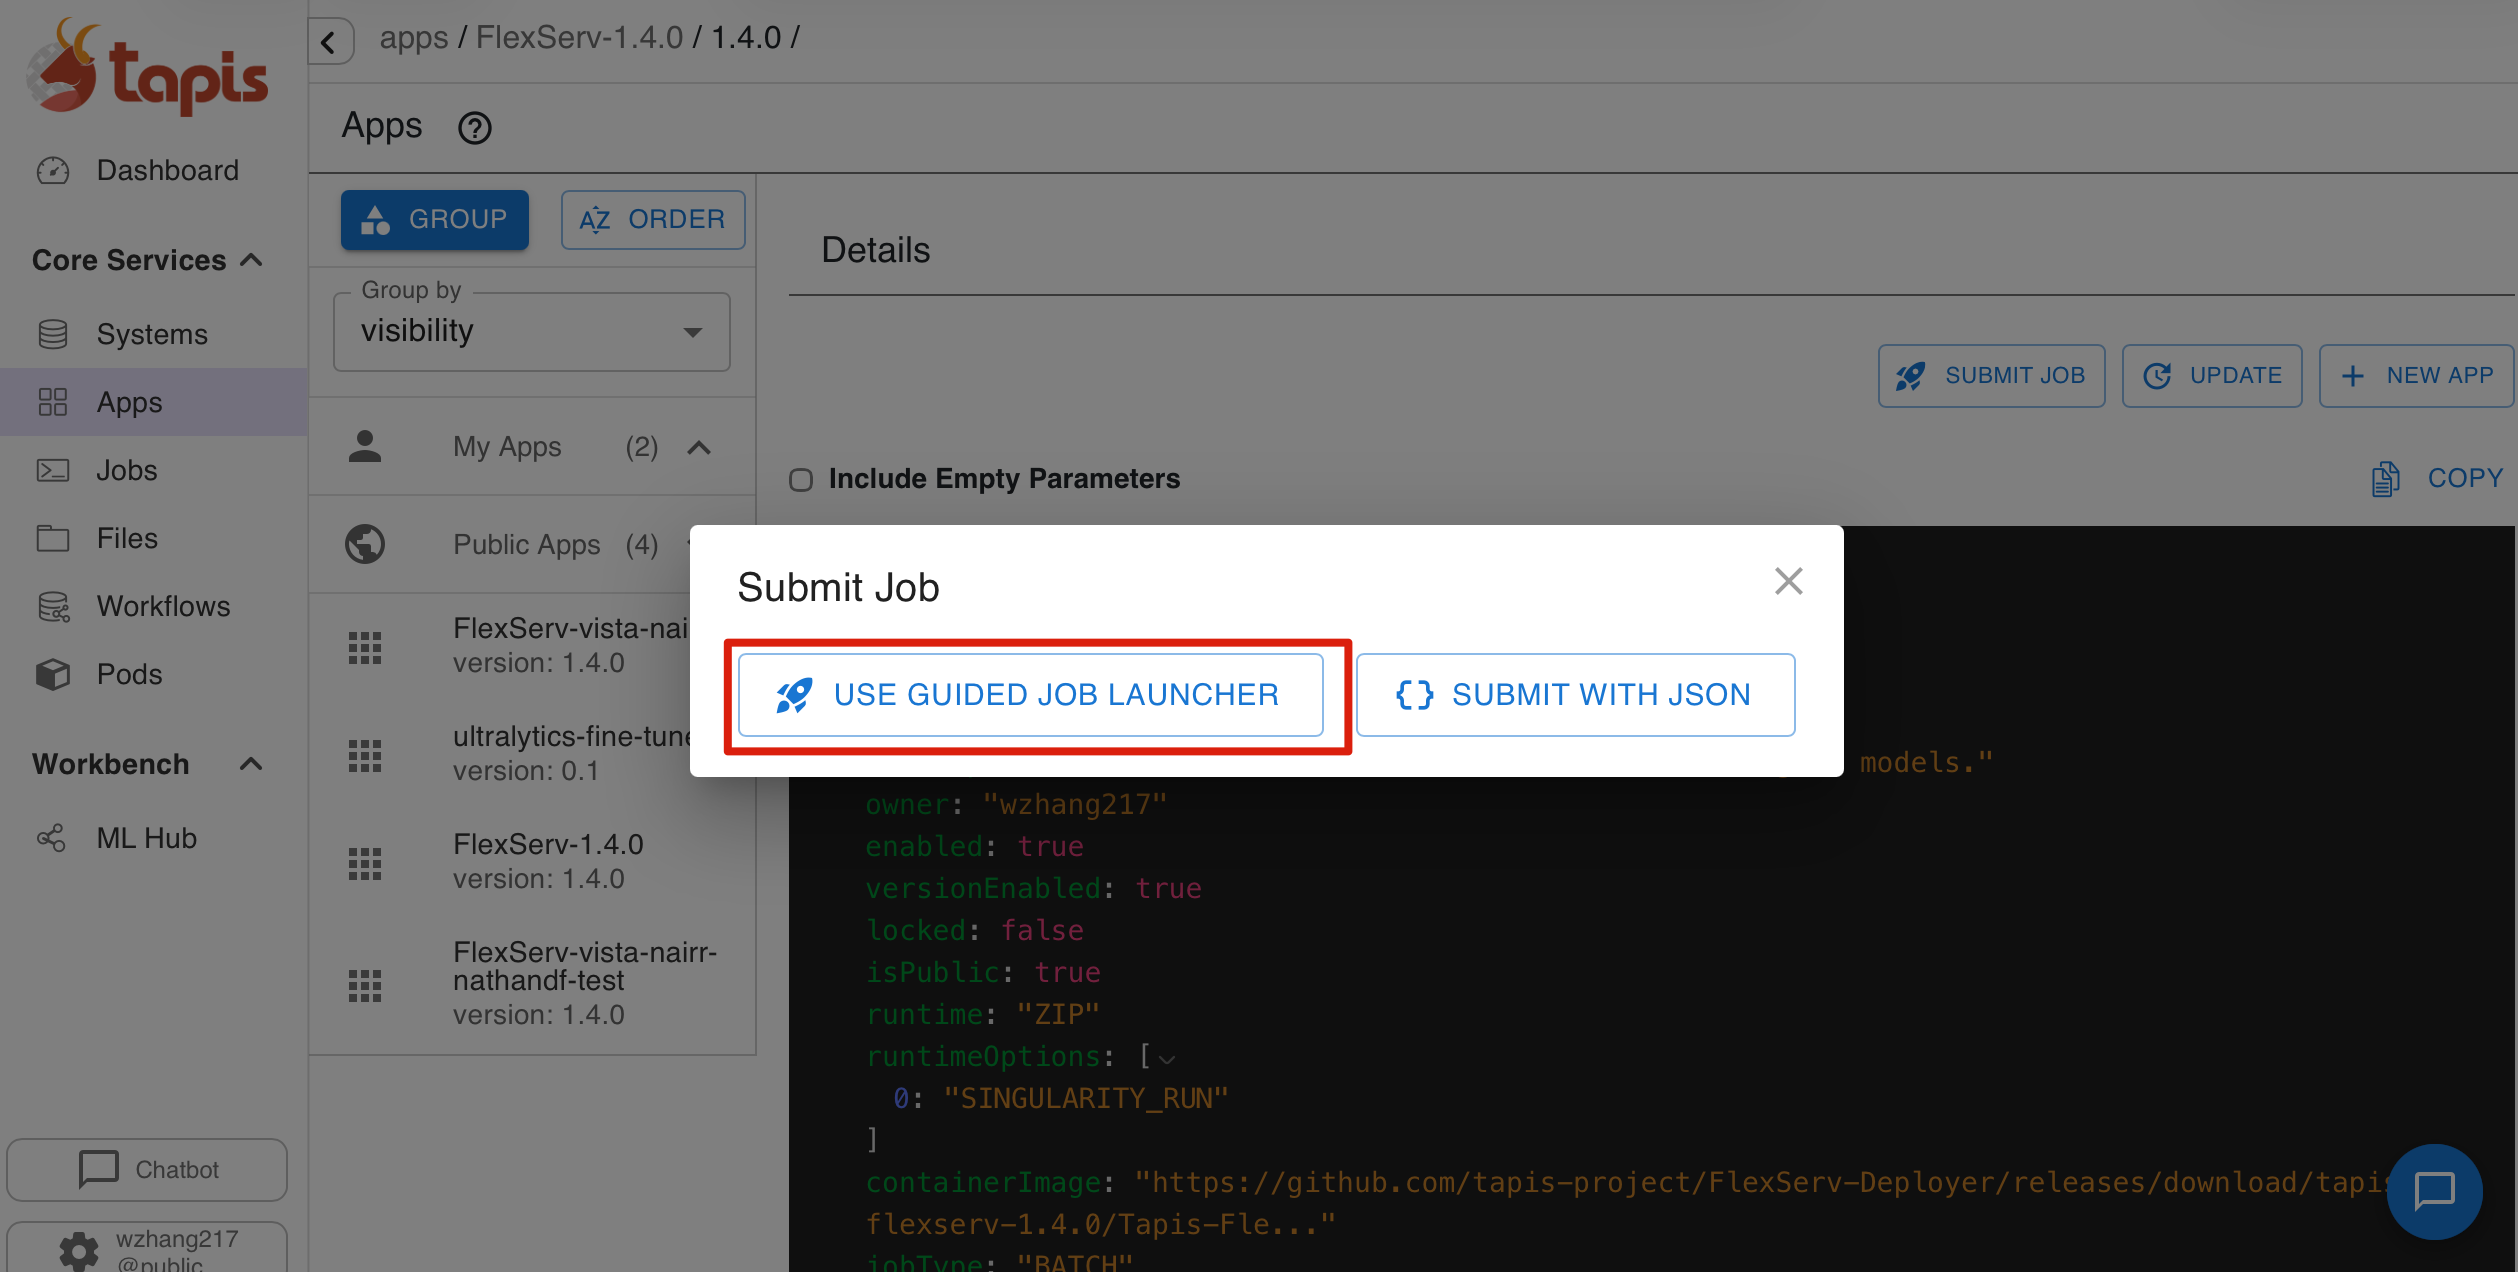Click the UPDATE button
This screenshot has height=1272, width=2518.
pos(2212,376)
